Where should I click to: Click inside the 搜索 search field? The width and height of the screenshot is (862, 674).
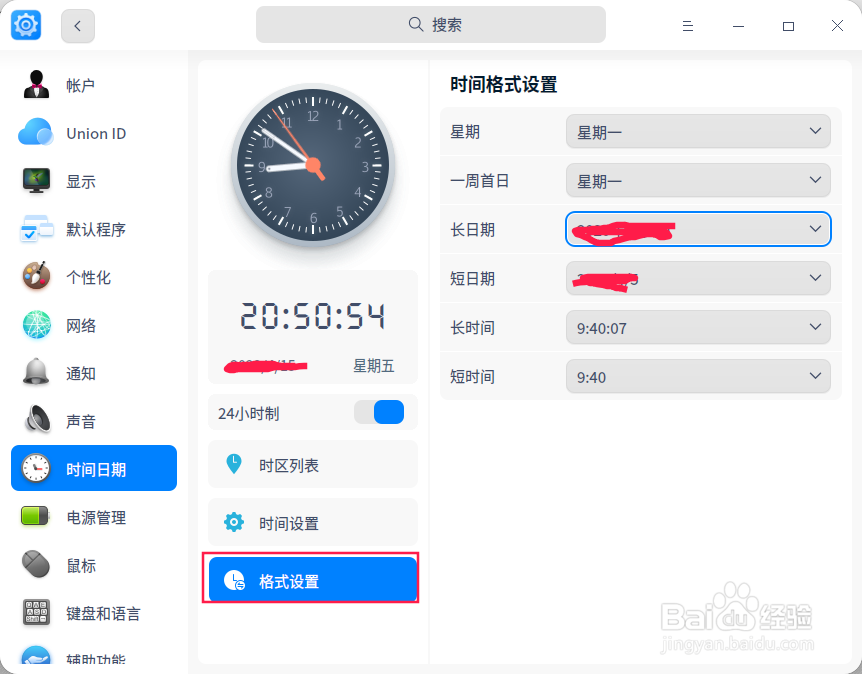tap(430, 24)
